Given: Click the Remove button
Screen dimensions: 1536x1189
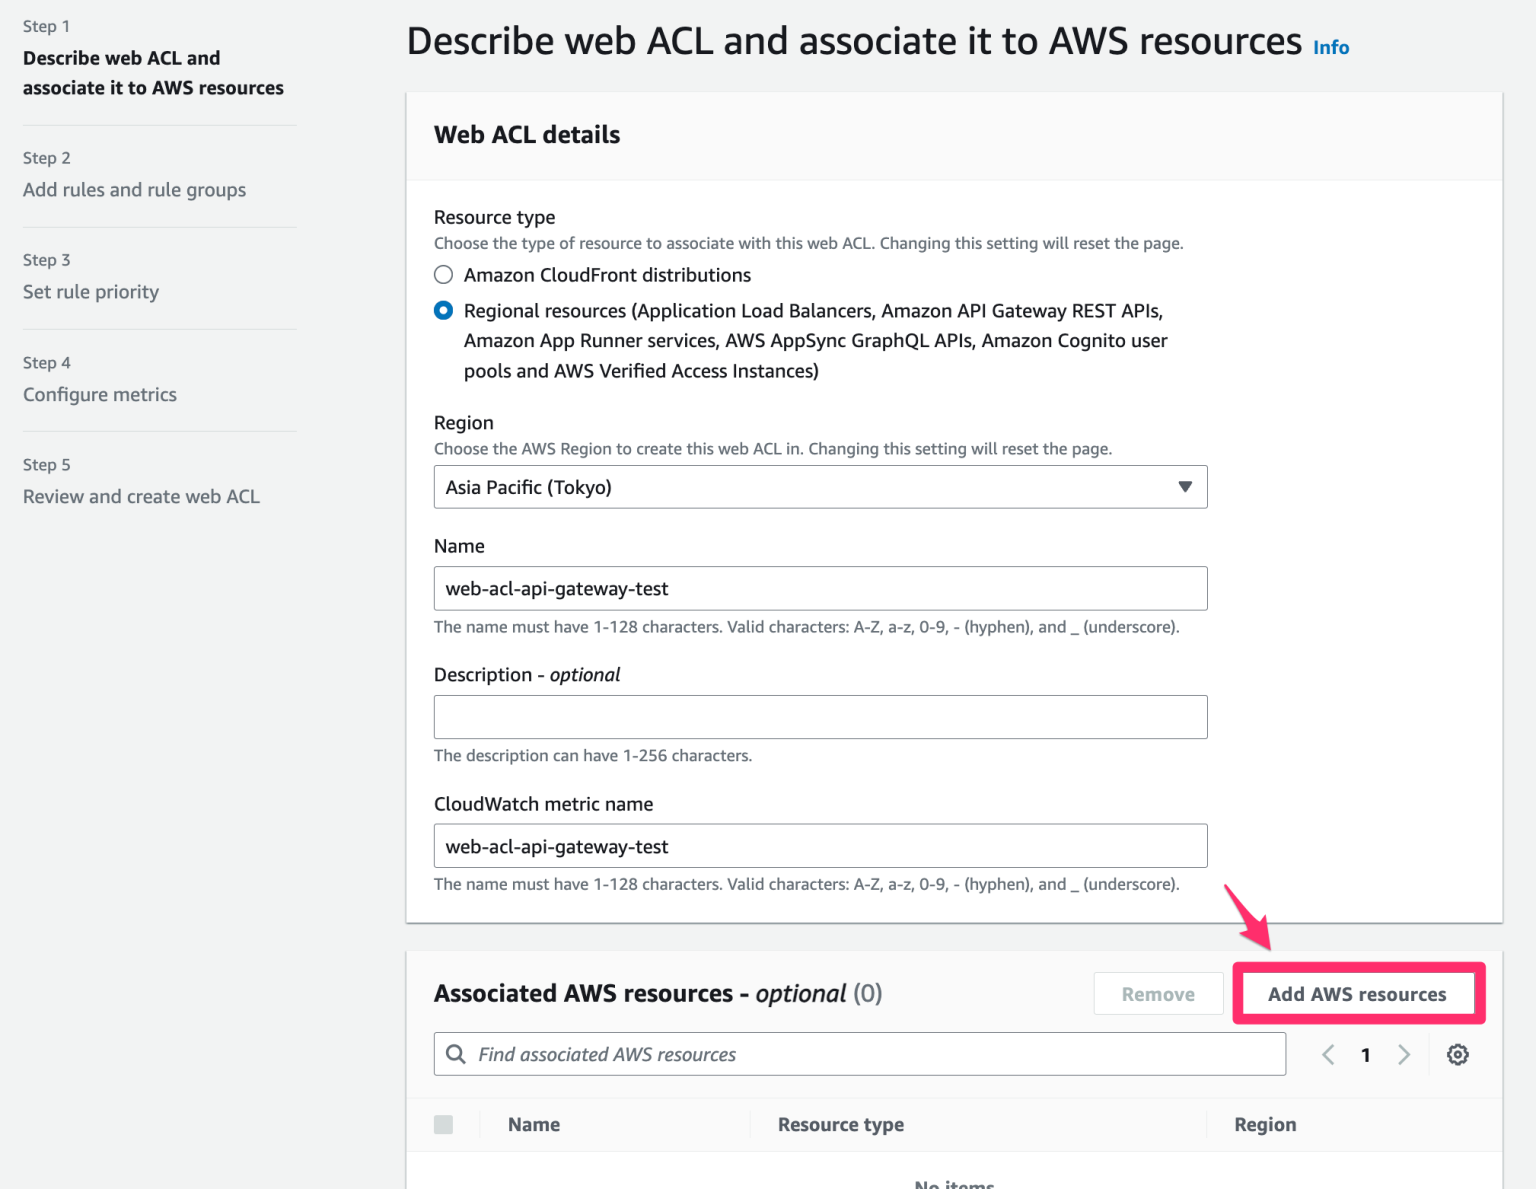Looking at the screenshot, I should point(1158,993).
